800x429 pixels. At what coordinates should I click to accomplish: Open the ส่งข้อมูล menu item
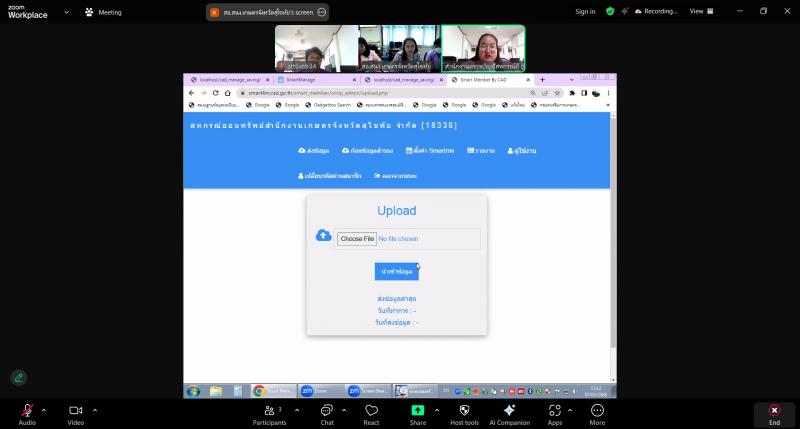[314, 150]
